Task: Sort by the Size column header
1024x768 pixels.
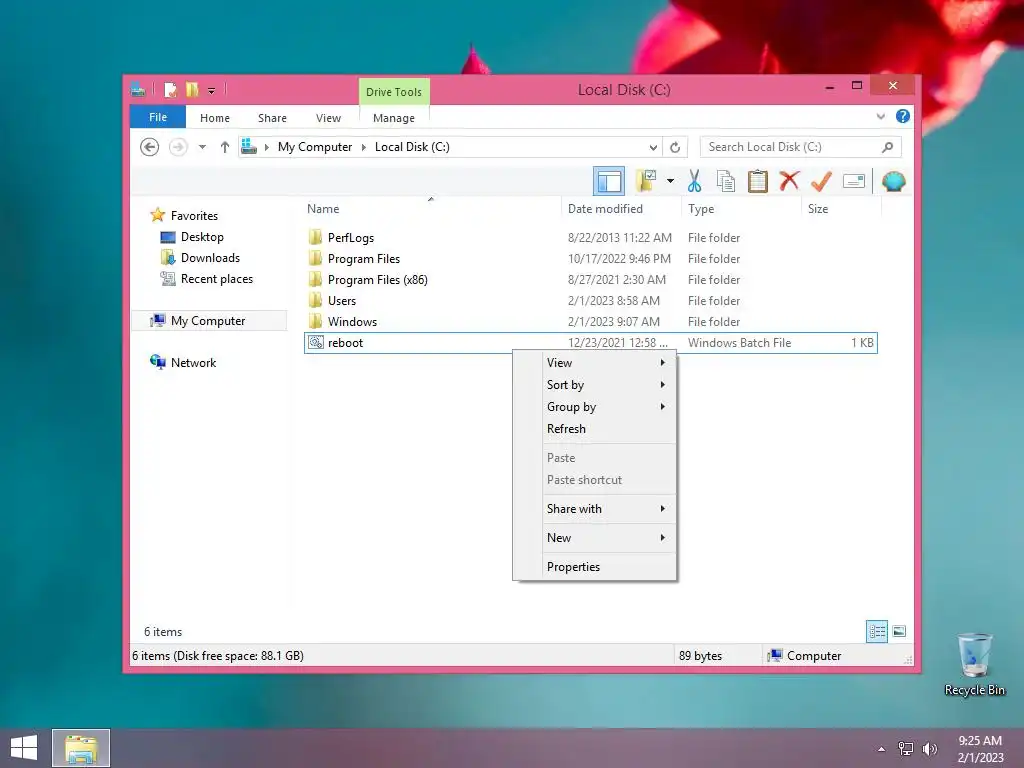Action: 841,209
